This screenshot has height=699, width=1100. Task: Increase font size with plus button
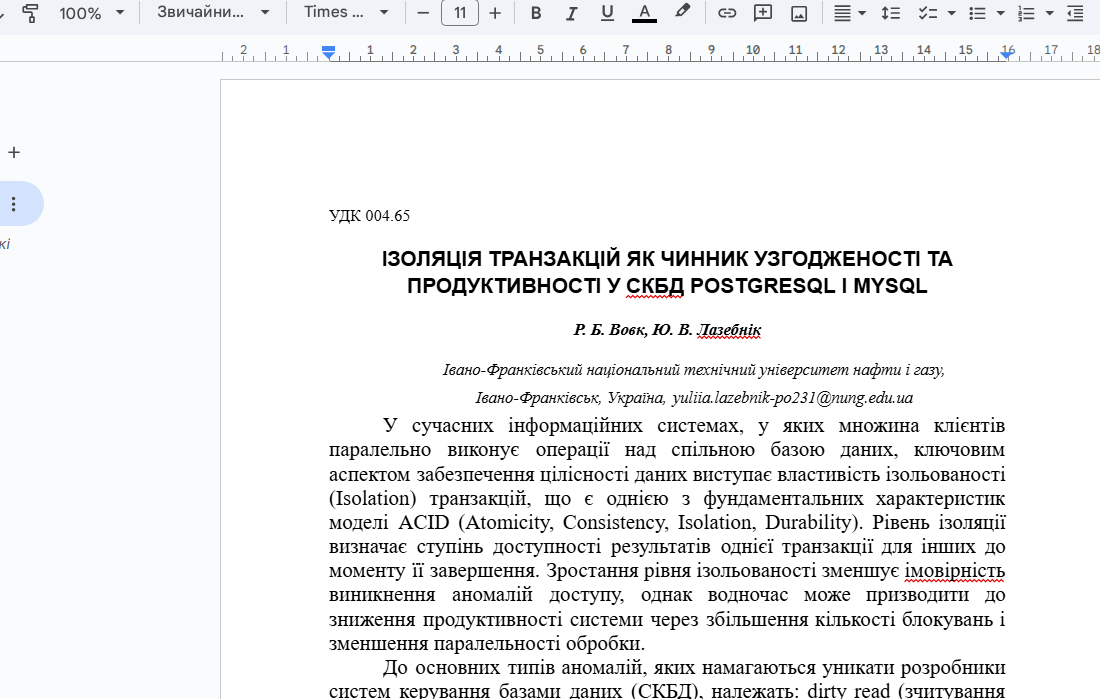pyautogui.click(x=495, y=13)
